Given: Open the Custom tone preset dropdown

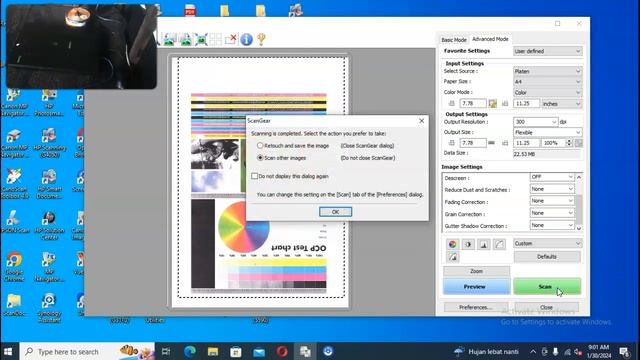Looking at the screenshot, I should point(547,244).
